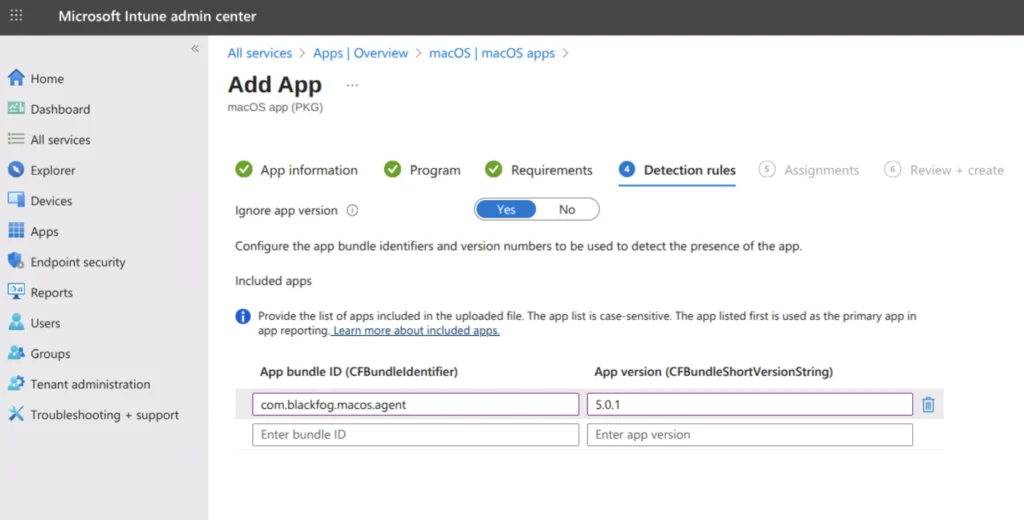The width and height of the screenshot is (1024, 520).
Task: Click the step 6 number badge
Action: click(x=892, y=169)
